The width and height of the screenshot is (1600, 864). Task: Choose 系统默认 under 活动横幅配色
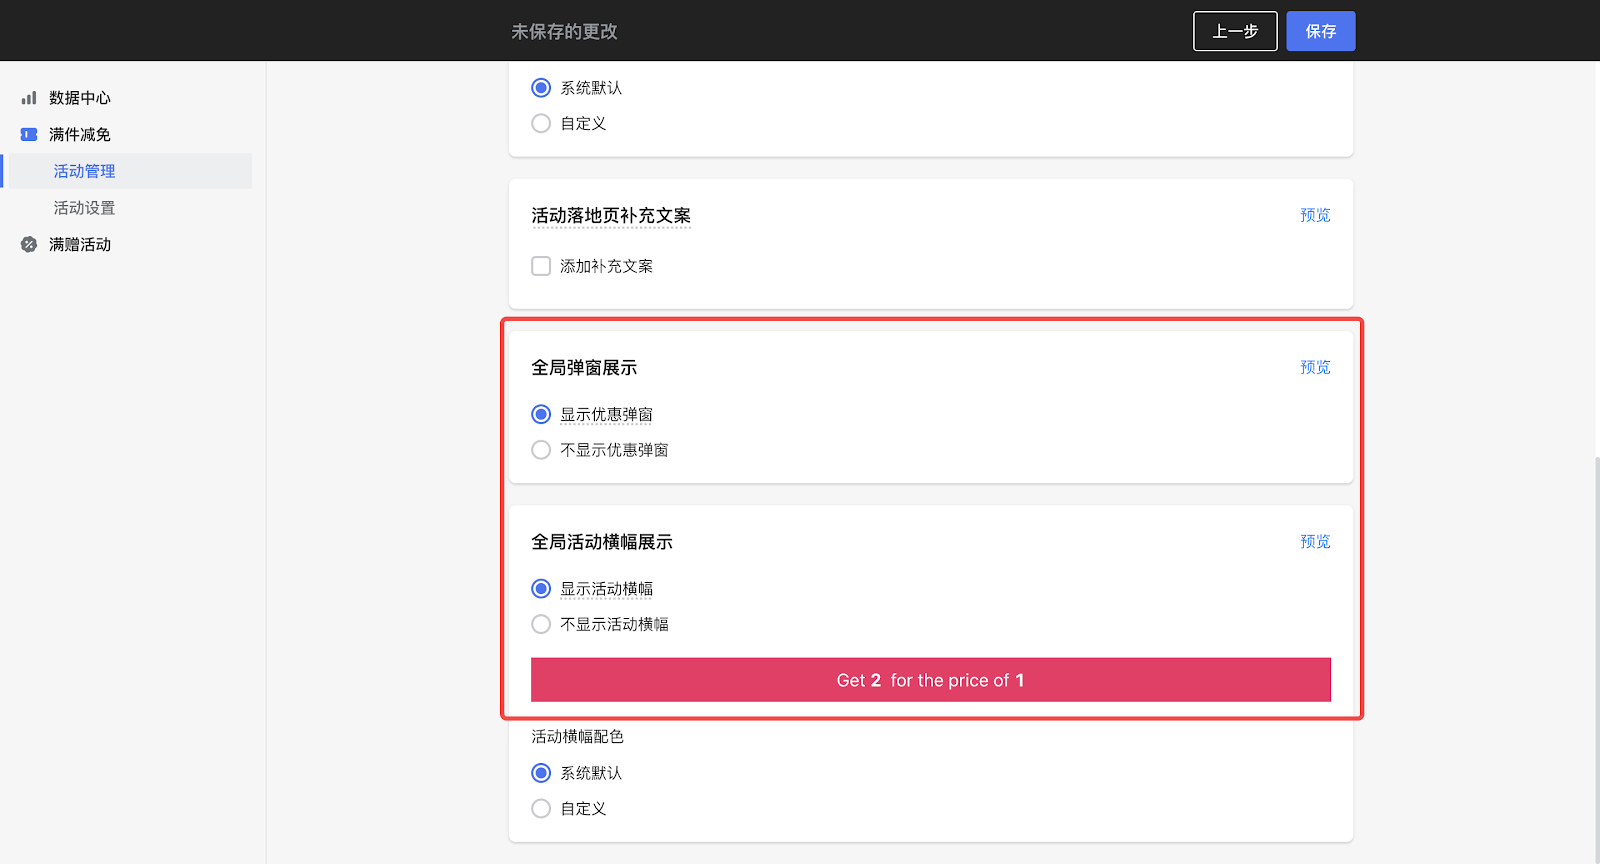click(x=541, y=773)
